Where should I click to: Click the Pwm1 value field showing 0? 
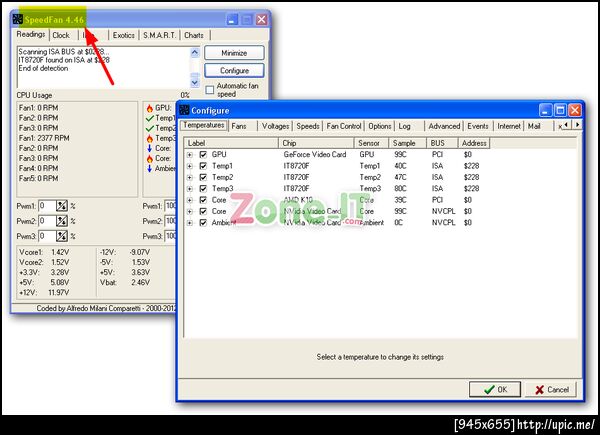tap(47, 206)
